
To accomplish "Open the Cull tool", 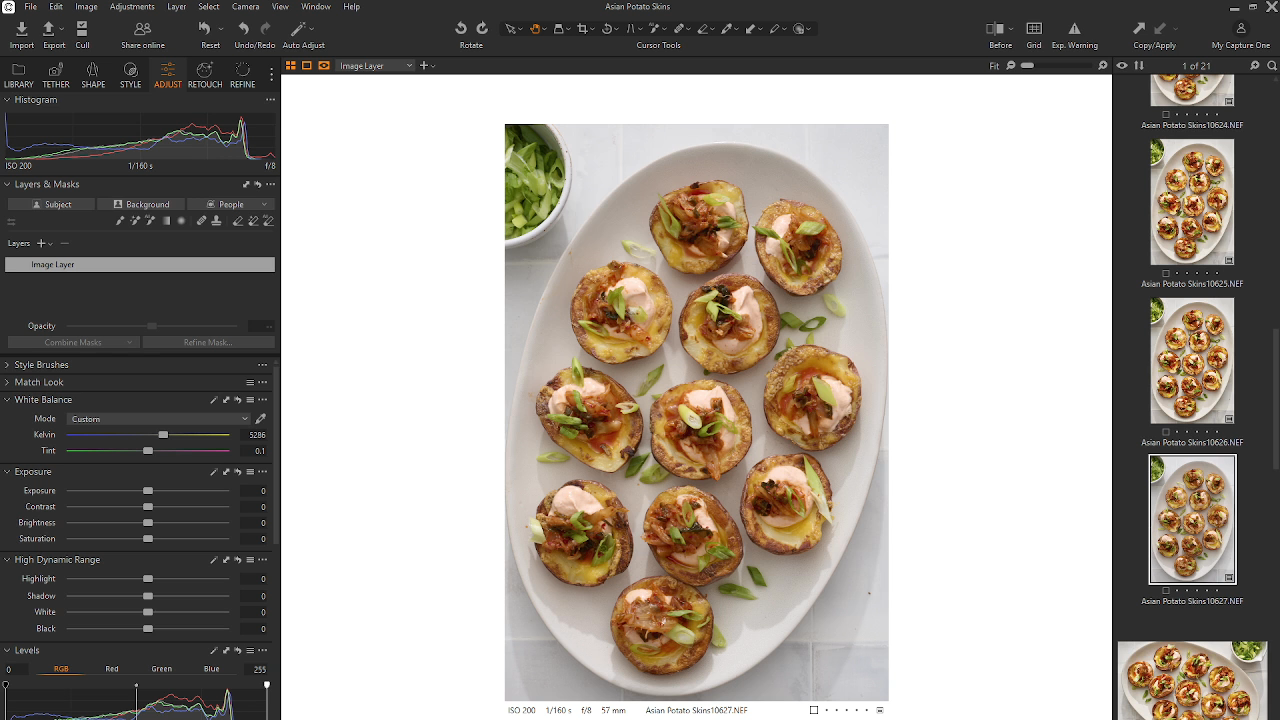I will click(82, 29).
